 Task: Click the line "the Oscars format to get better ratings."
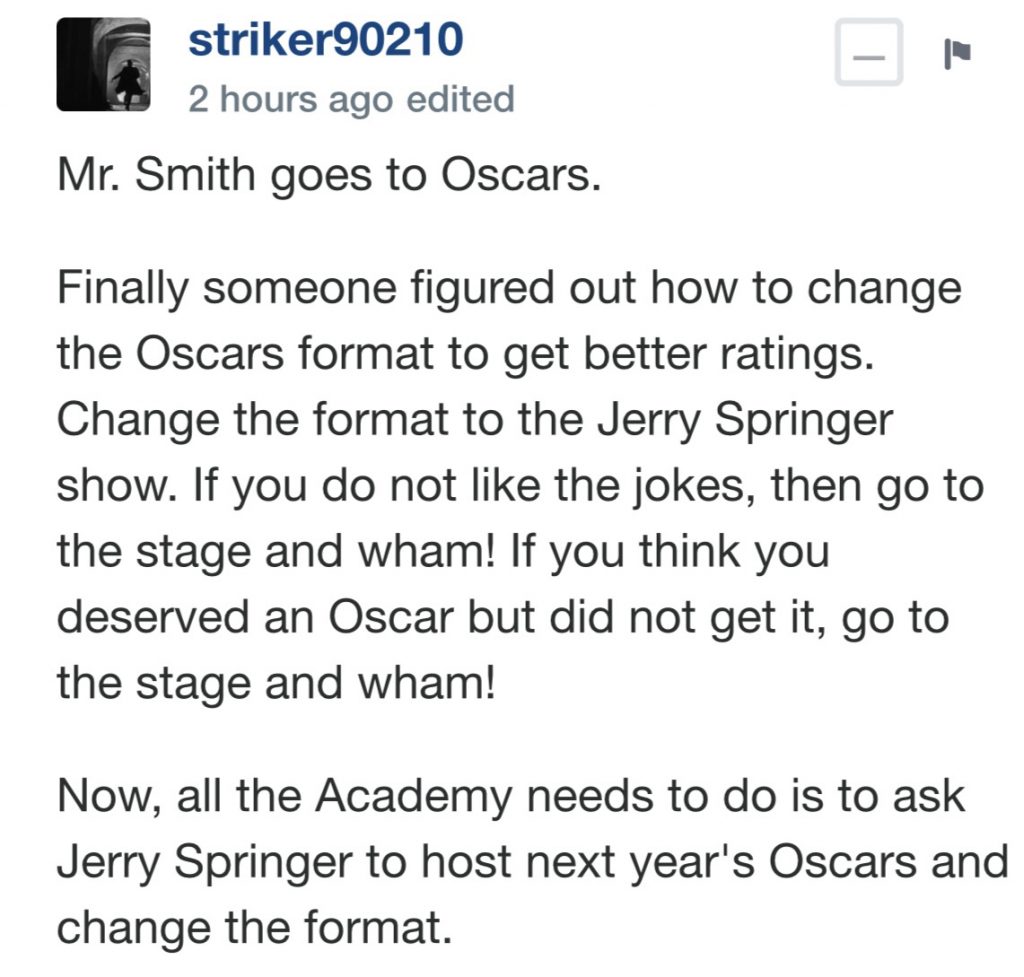tap(466, 355)
